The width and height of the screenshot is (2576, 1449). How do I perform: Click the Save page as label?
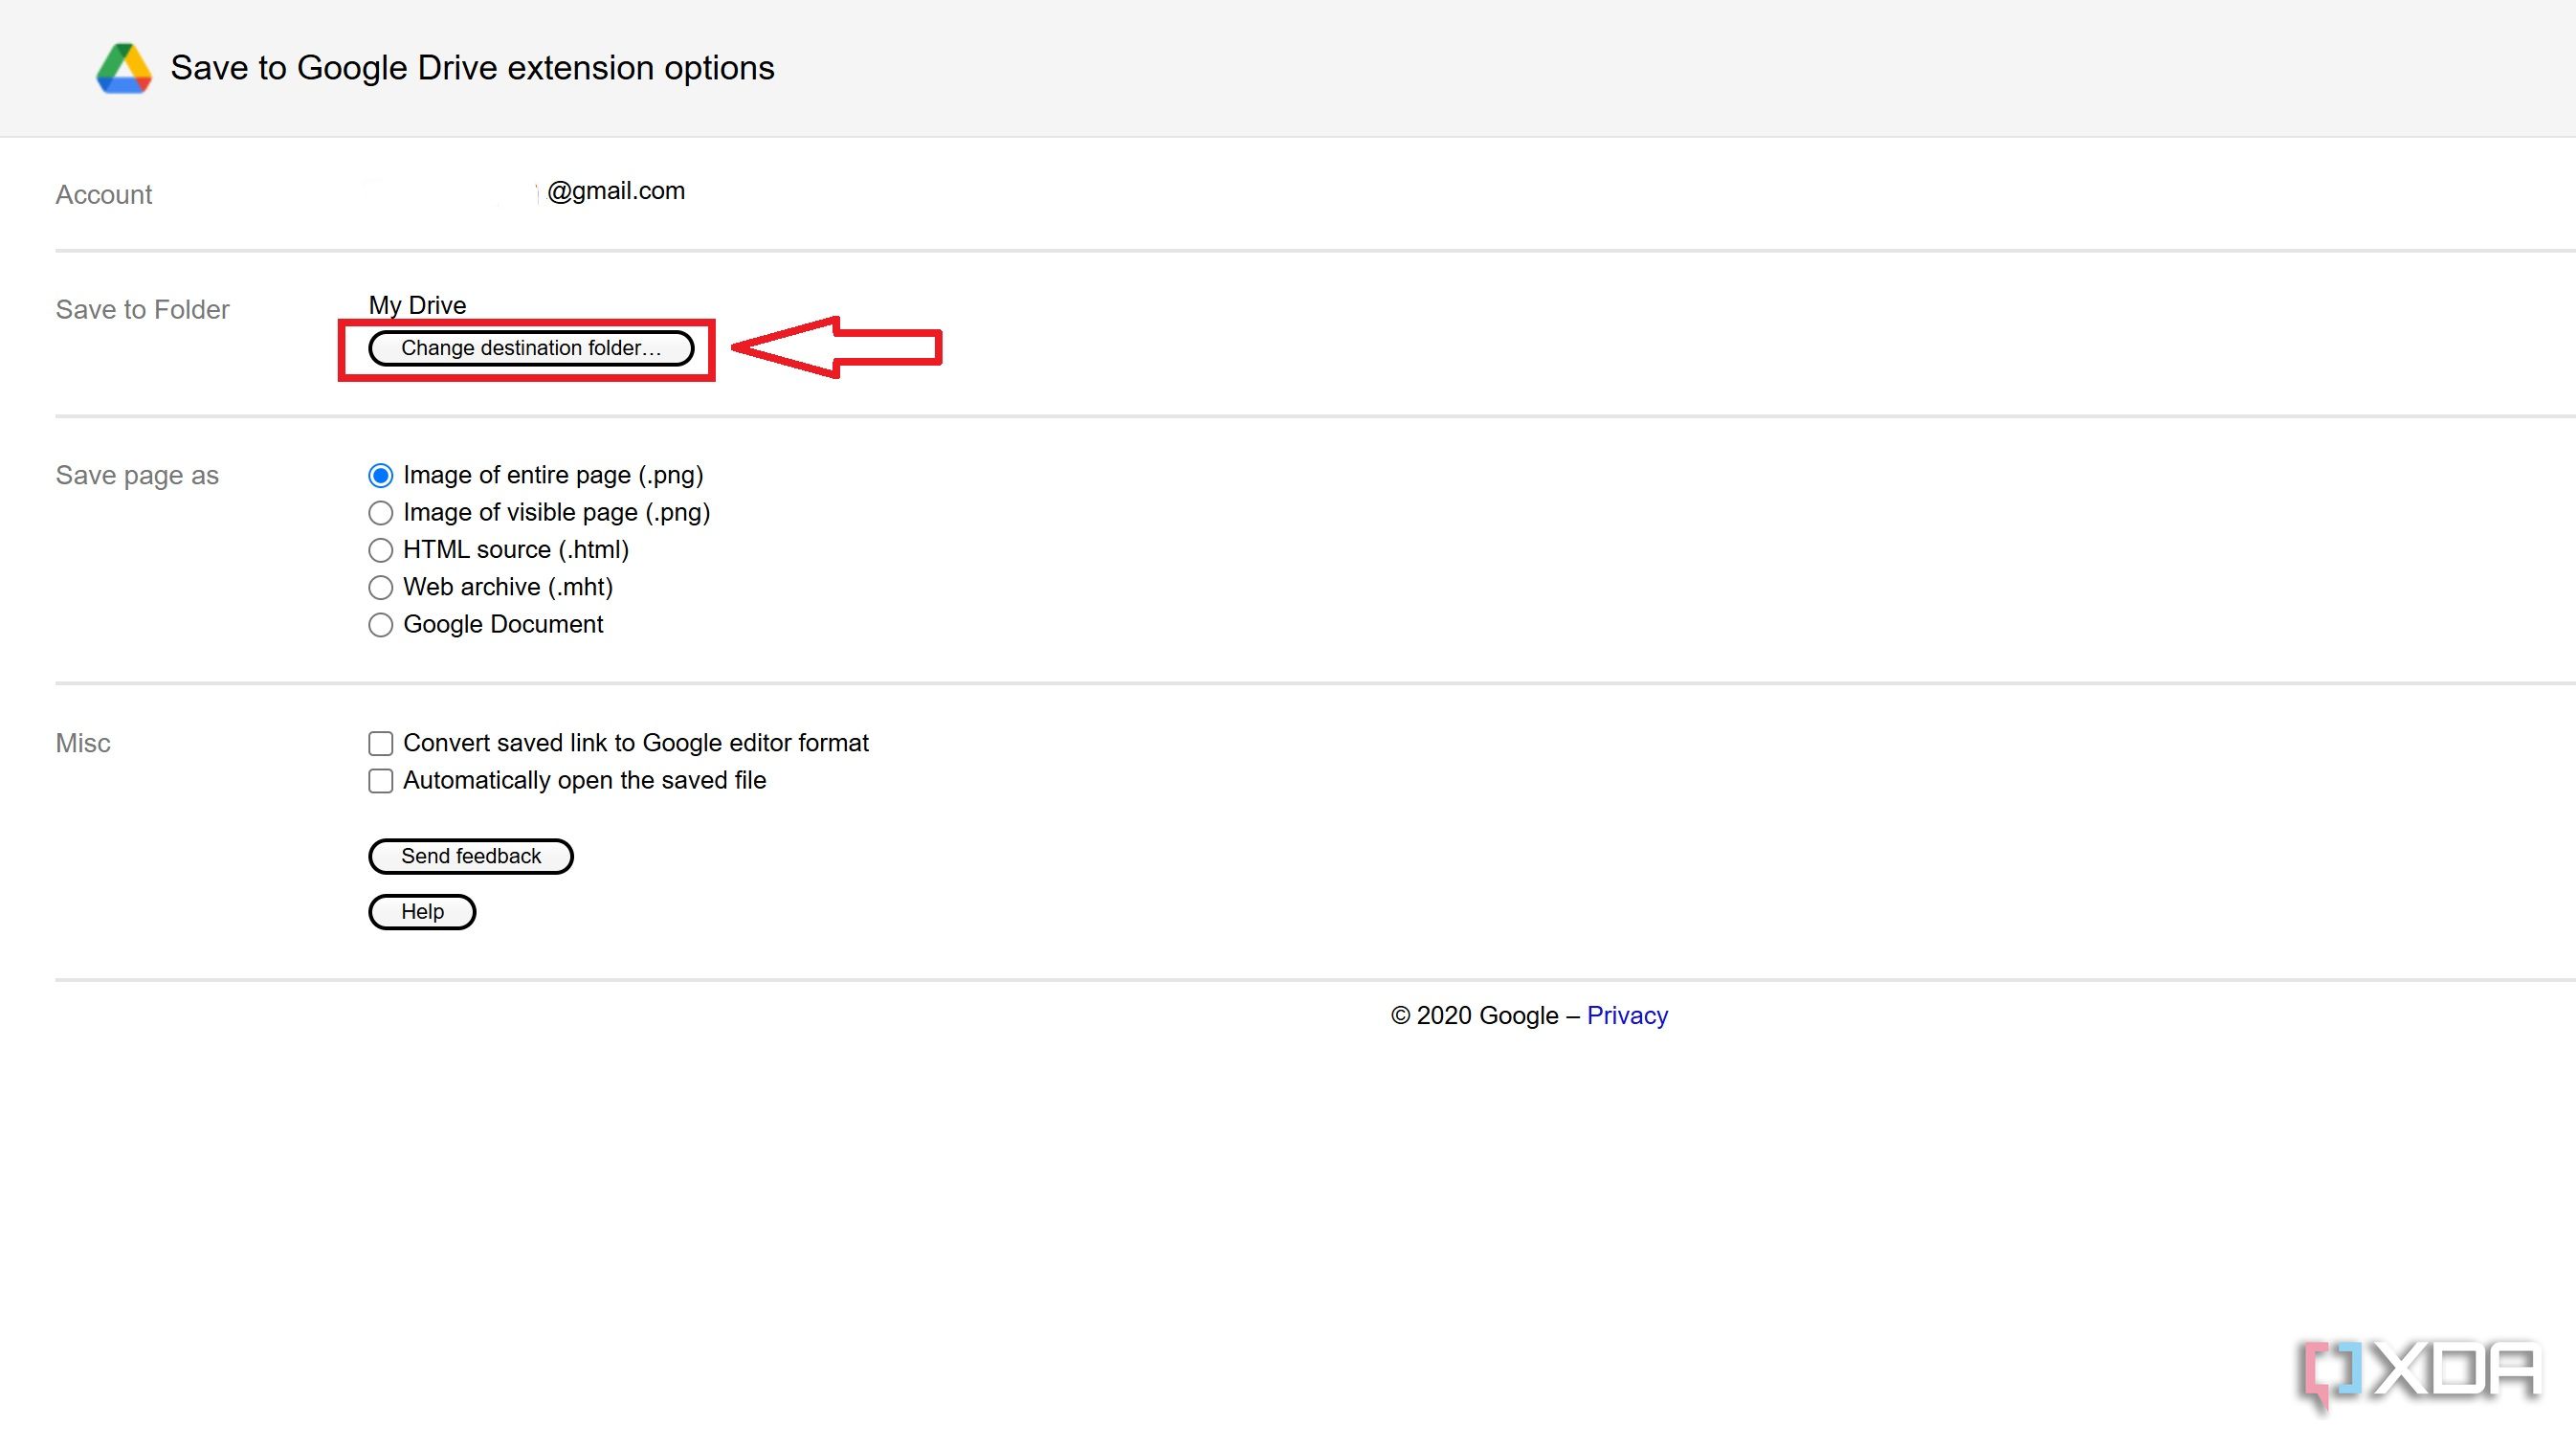tap(137, 475)
